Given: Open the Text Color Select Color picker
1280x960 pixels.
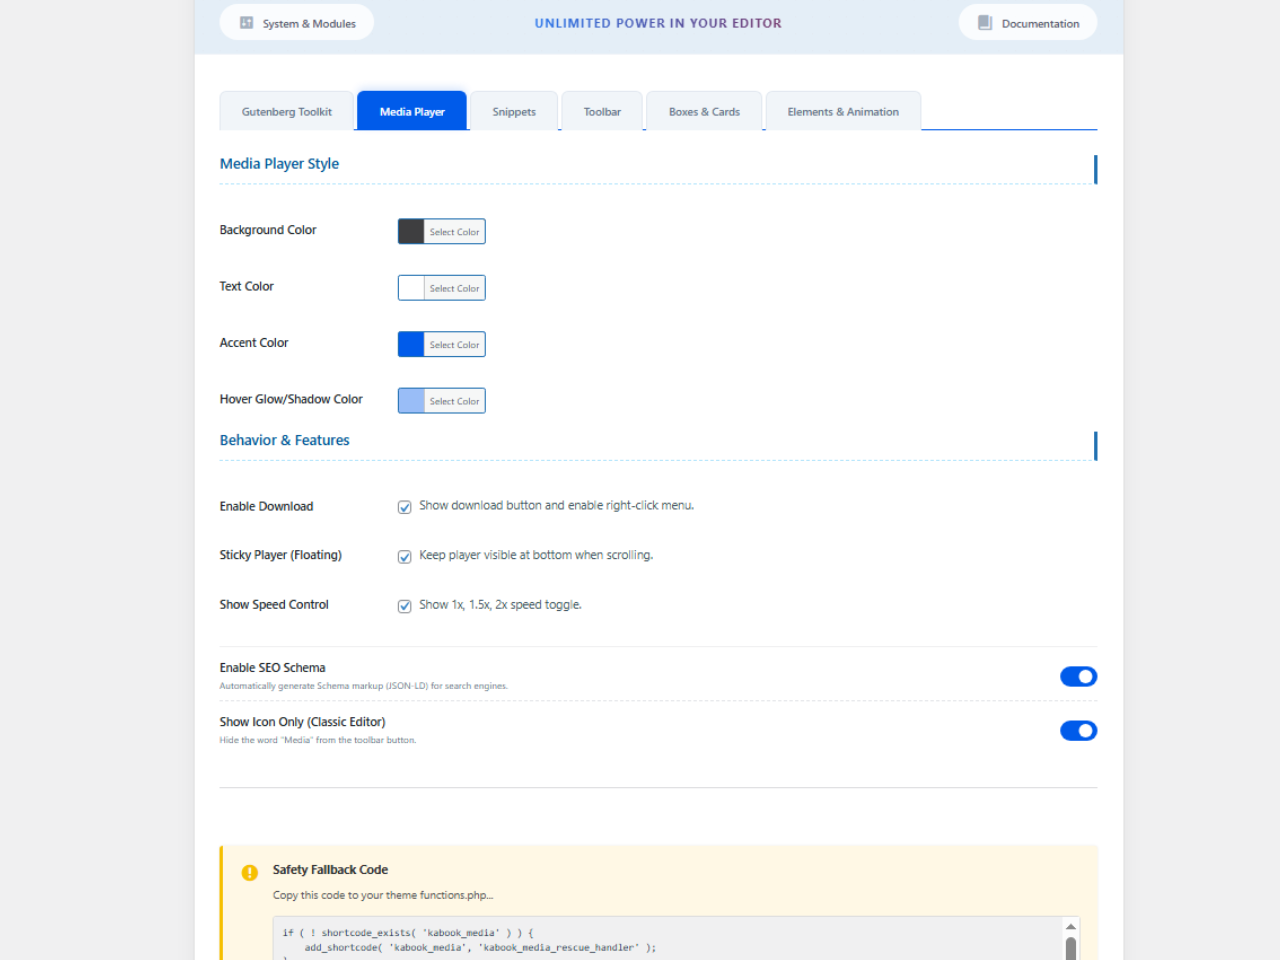Looking at the screenshot, I should point(454,288).
